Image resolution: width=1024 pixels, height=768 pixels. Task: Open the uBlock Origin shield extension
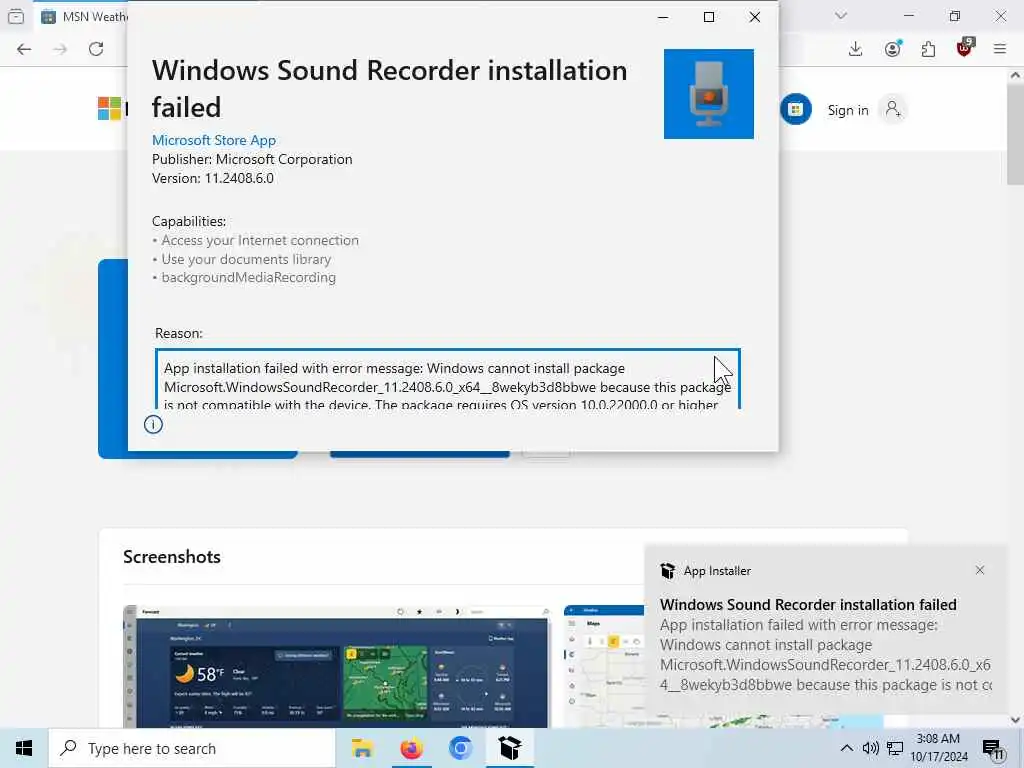click(965, 48)
